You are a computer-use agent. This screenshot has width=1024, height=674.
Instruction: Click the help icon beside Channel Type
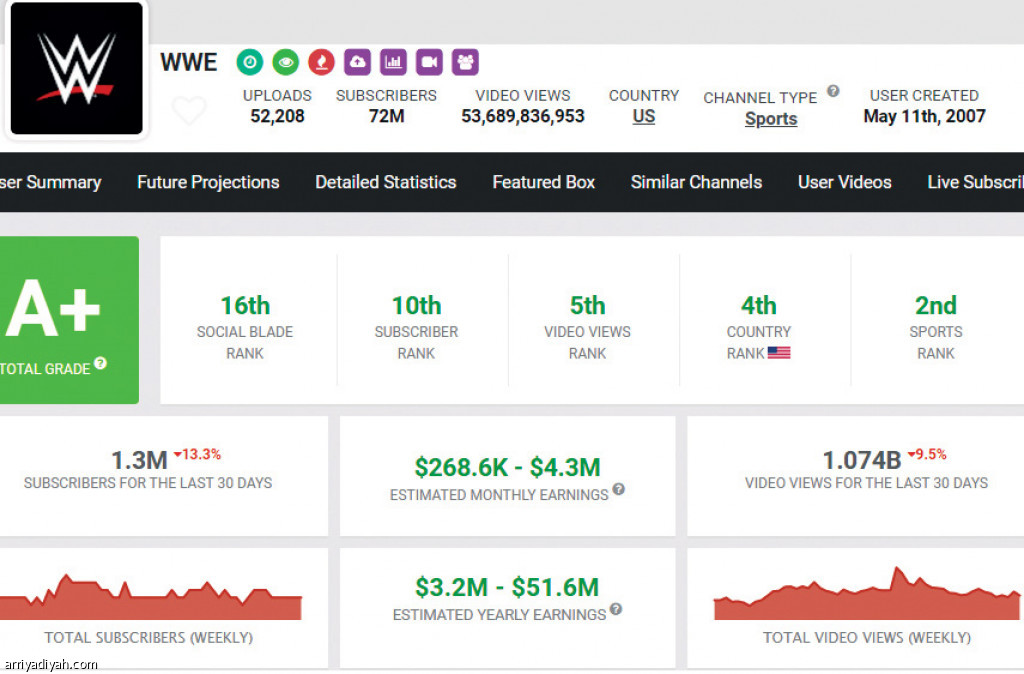(x=833, y=92)
